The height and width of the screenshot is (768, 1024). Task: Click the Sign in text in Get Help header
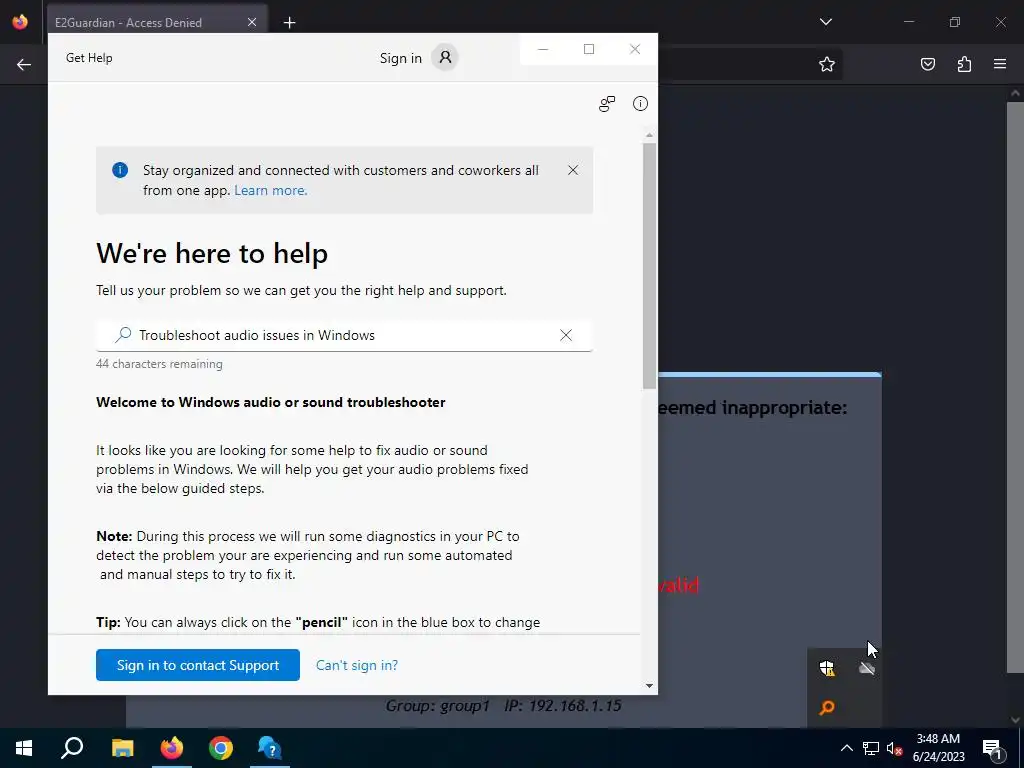pyautogui.click(x=400, y=58)
